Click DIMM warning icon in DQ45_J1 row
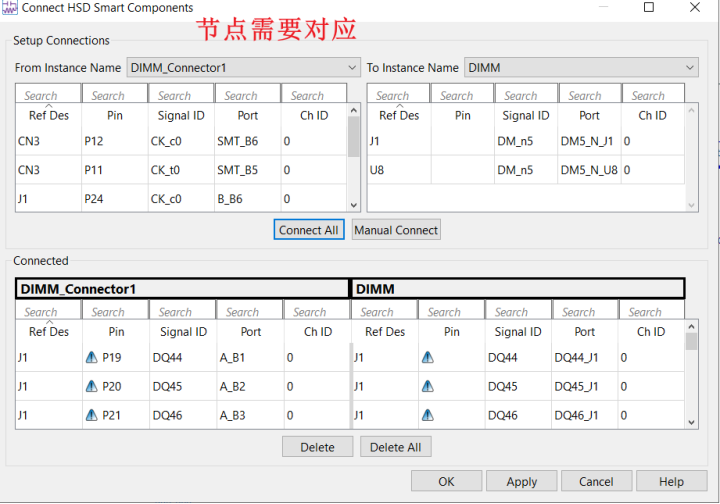720x504 pixels. pyautogui.click(x=428, y=386)
